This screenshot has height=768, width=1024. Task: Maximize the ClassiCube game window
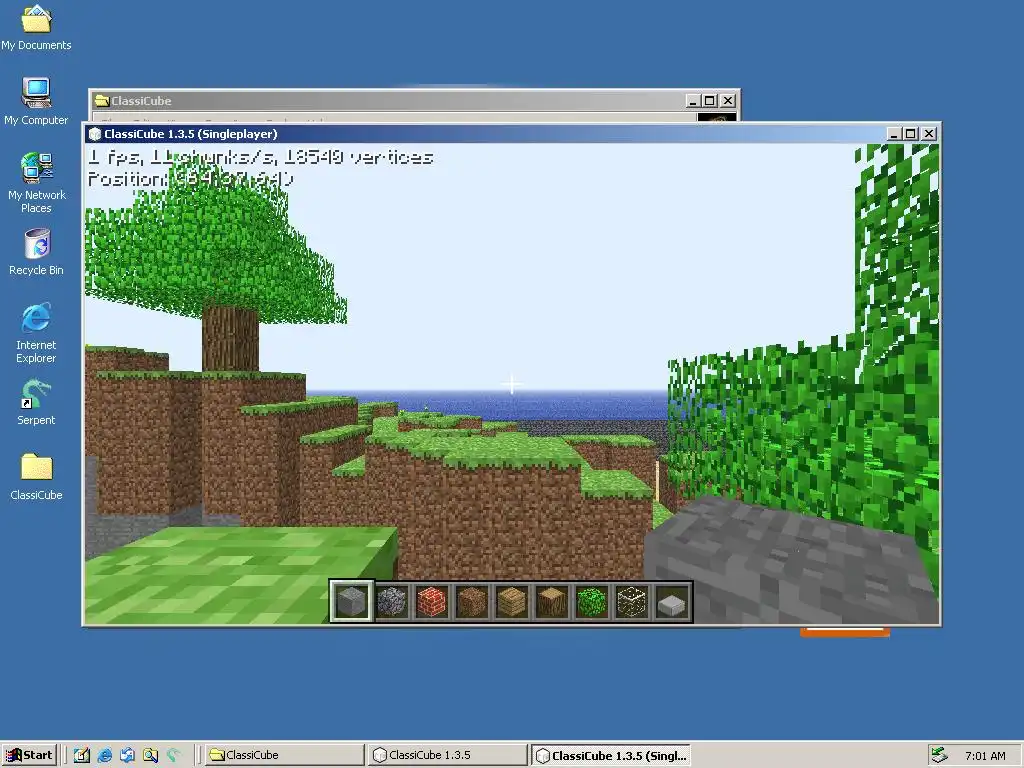[x=911, y=134]
